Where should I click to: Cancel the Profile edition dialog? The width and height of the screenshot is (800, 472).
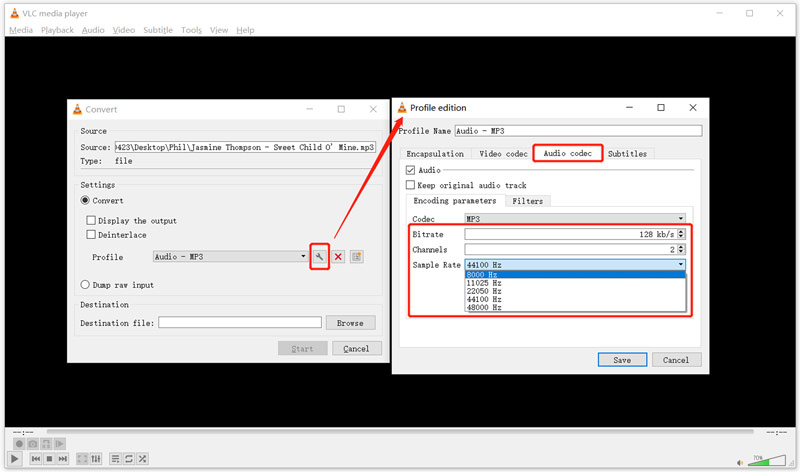[676, 360]
